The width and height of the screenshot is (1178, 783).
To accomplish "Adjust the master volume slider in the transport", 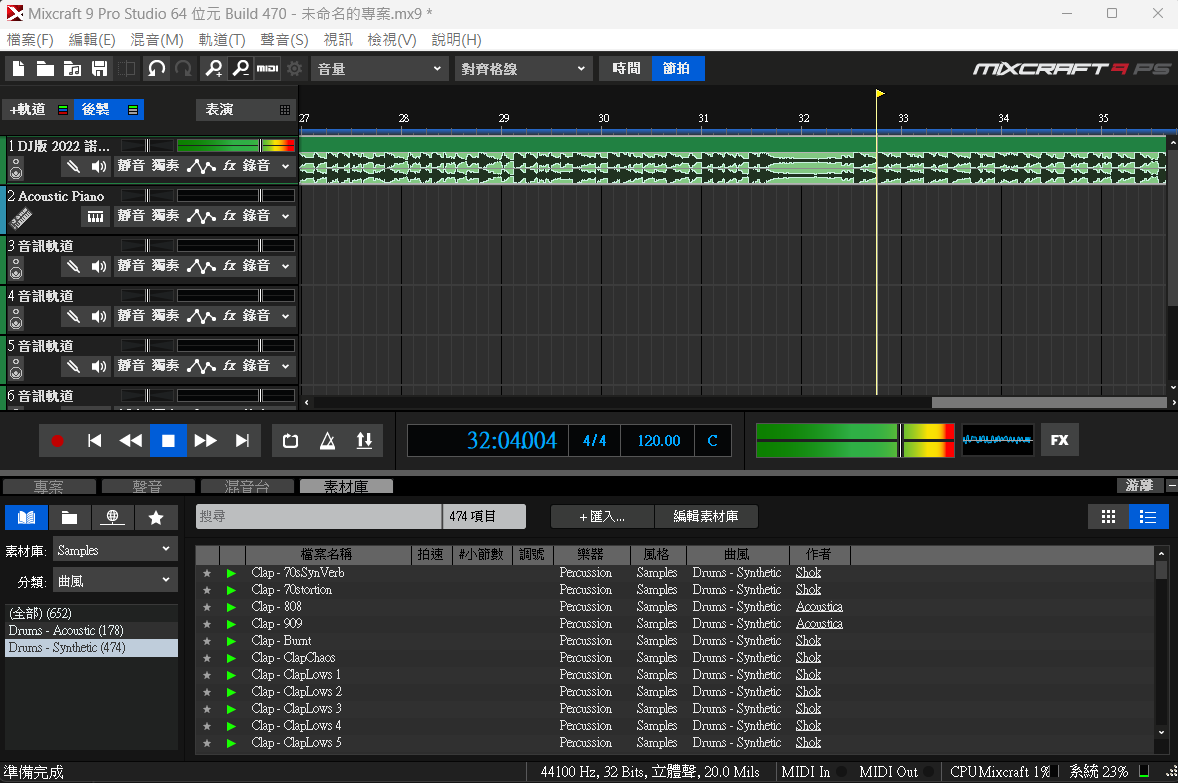I will pyautogui.click(x=901, y=440).
